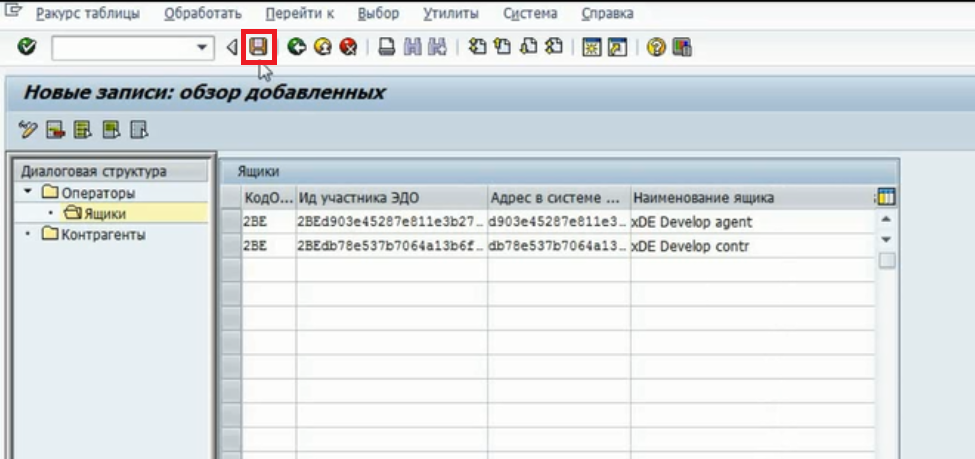
Task: Click the table scrollbar down arrow
Action: [885, 240]
